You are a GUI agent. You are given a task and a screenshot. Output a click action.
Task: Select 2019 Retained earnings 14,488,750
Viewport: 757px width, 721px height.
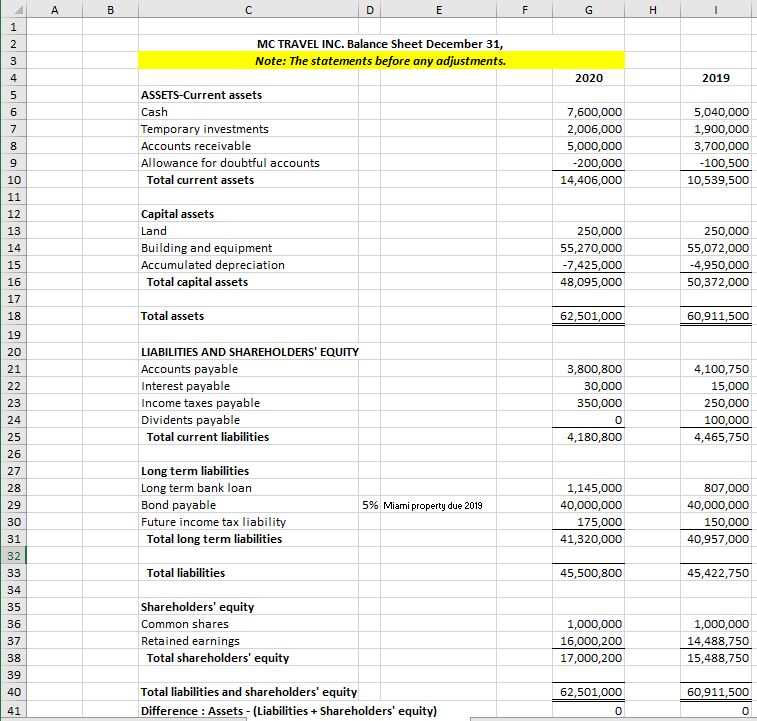pyautogui.click(x=715, y=640)
